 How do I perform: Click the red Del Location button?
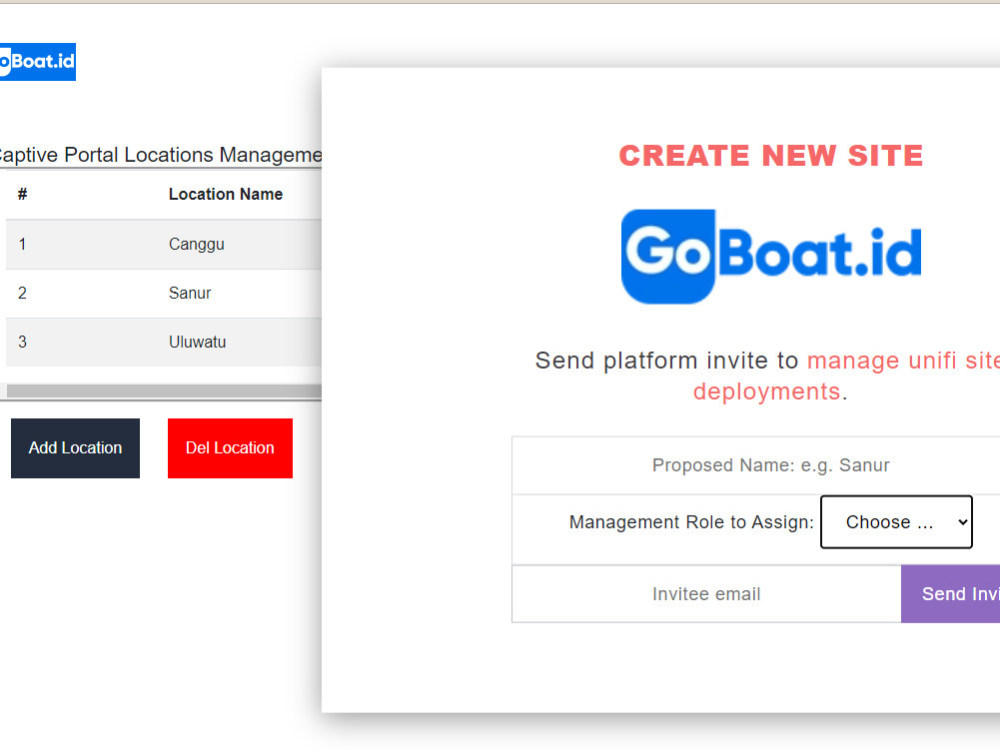coord(230,448)
